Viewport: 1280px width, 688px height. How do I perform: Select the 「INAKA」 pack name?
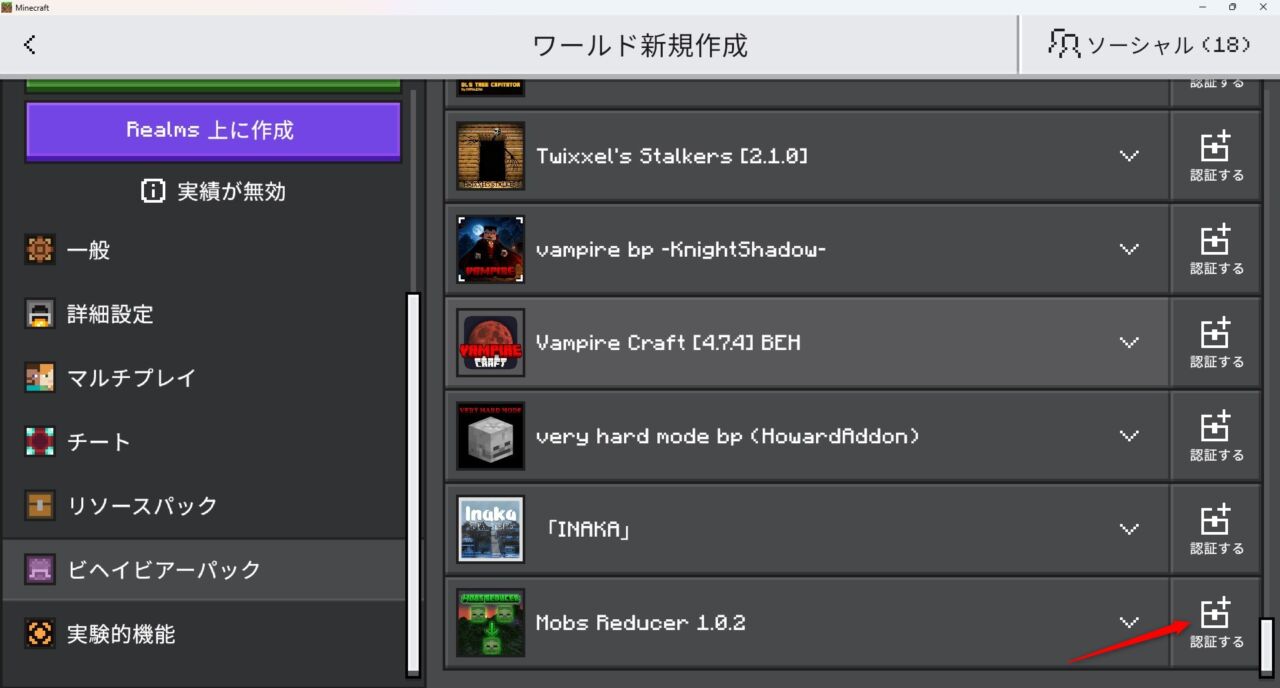588,529
